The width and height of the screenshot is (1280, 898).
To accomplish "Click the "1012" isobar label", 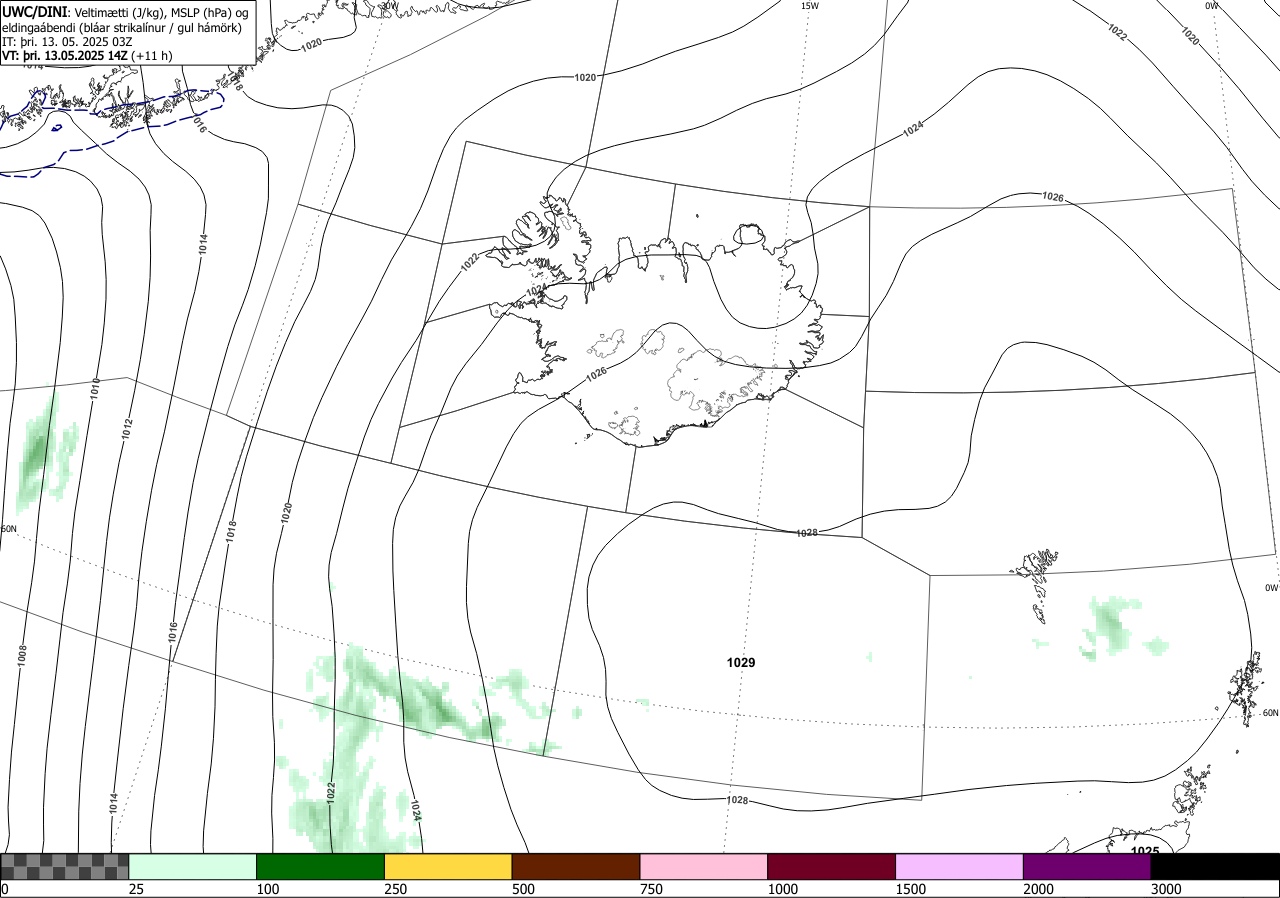I will point(127,429).
